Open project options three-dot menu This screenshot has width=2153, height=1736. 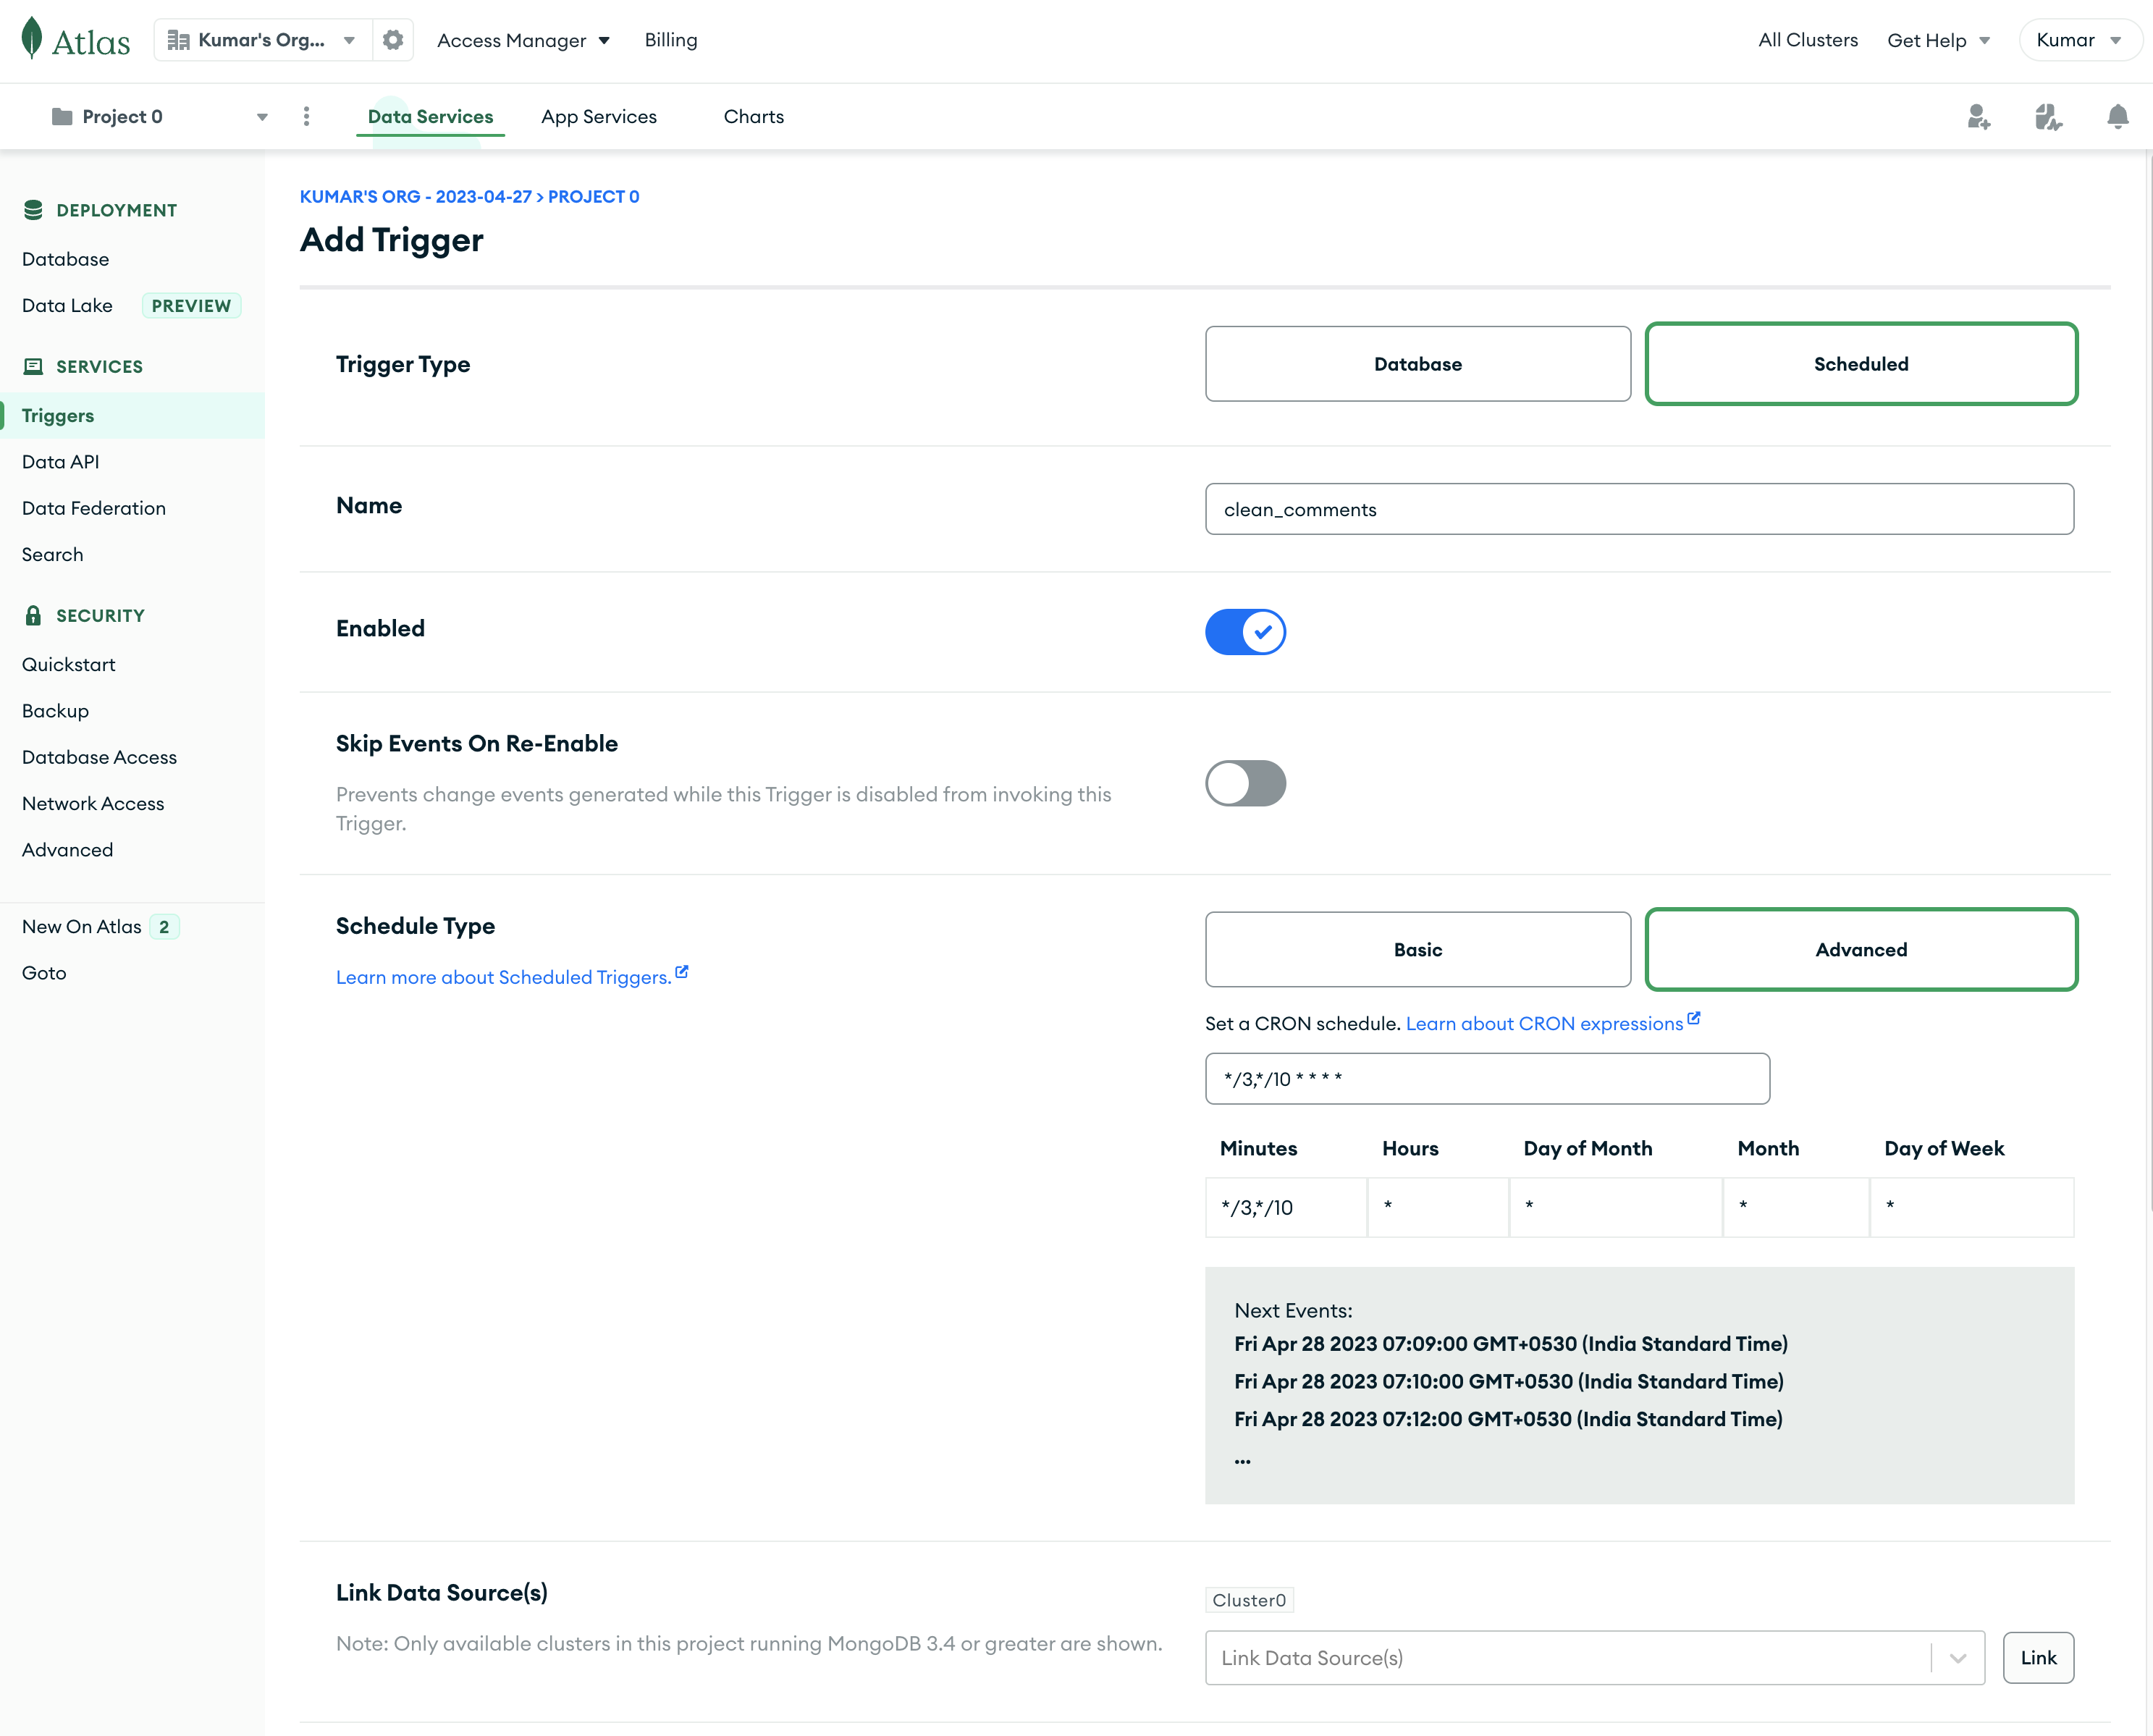[306, 117]
